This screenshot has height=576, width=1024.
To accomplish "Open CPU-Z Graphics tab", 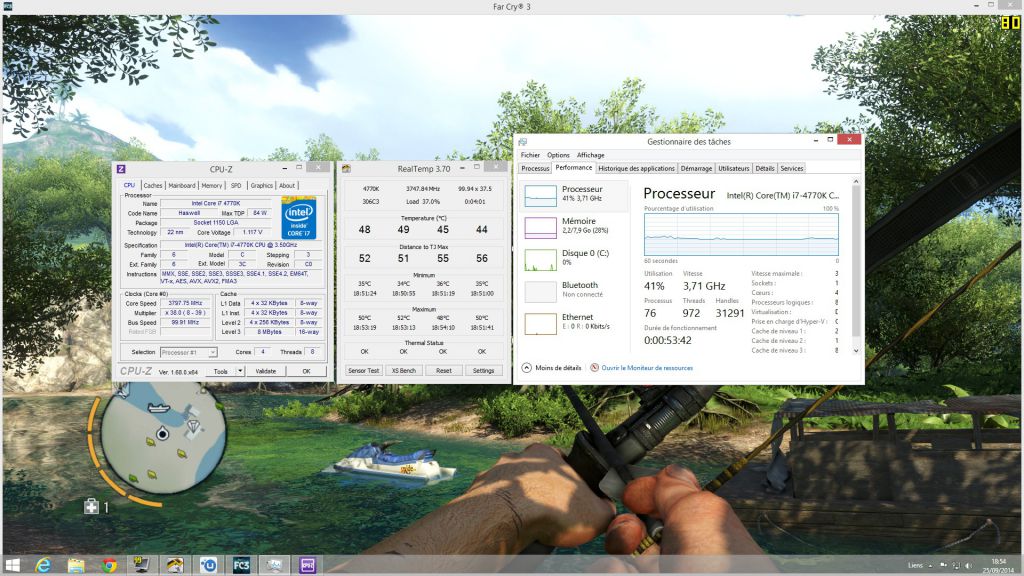I will pos(261,185).
